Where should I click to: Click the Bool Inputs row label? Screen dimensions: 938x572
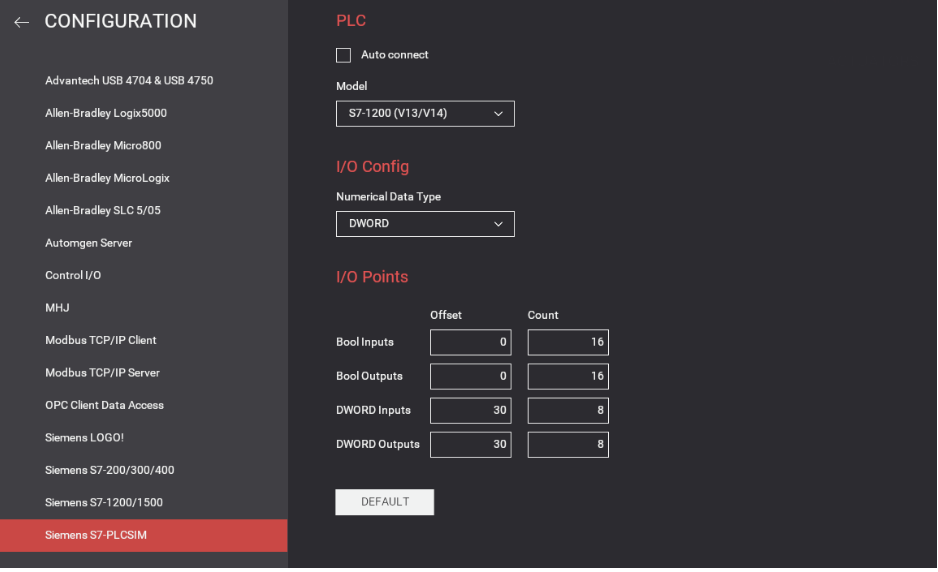[365, 342]
